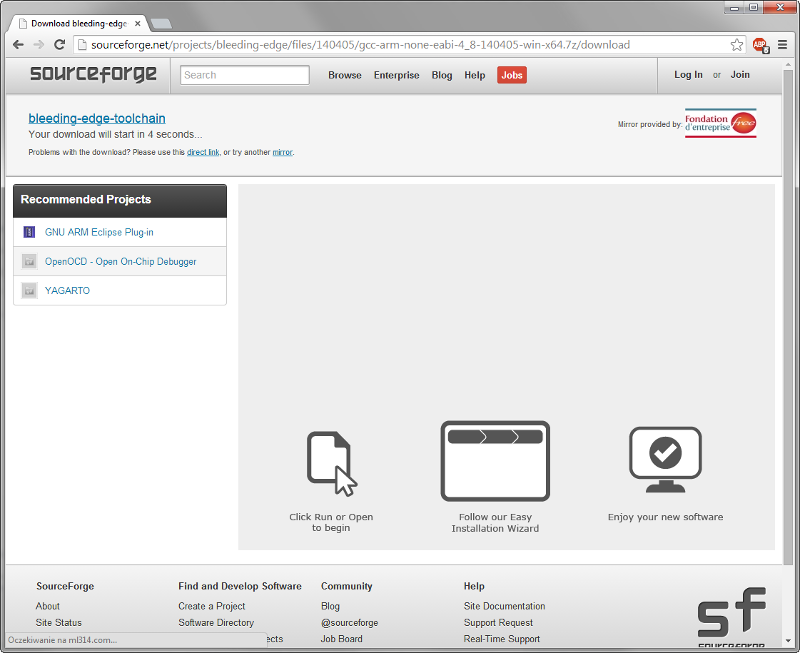Click the scrollbar down arrow
Screen dimensions: 800x653
coord(788,640)
